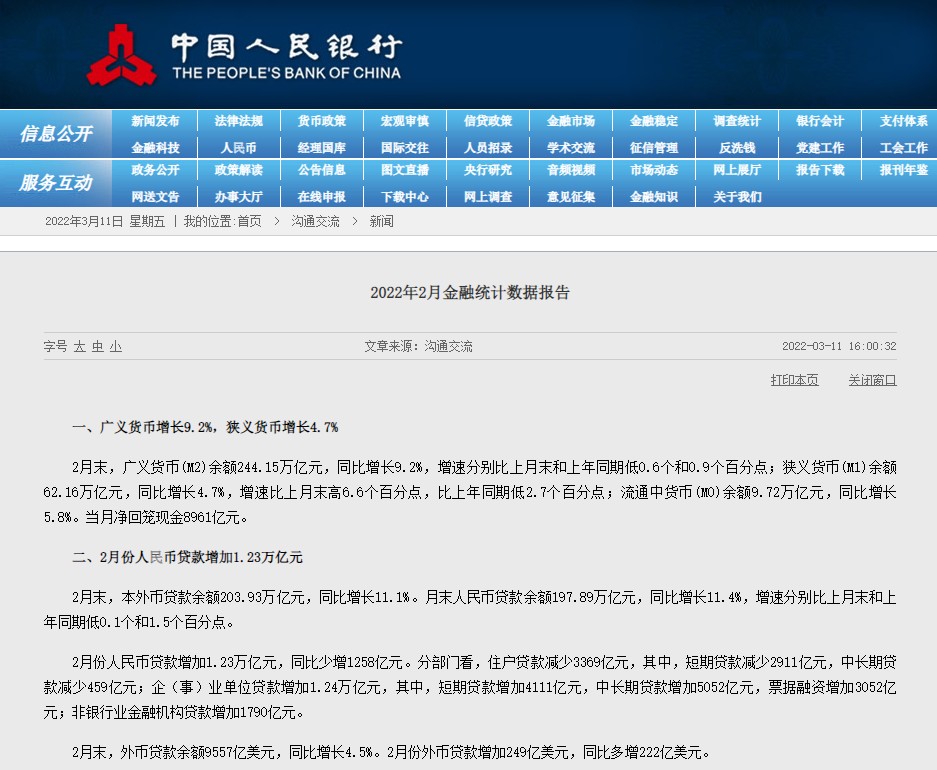Open 银行会计 navigation link
The image size is (937, 770).
(820, 121)
